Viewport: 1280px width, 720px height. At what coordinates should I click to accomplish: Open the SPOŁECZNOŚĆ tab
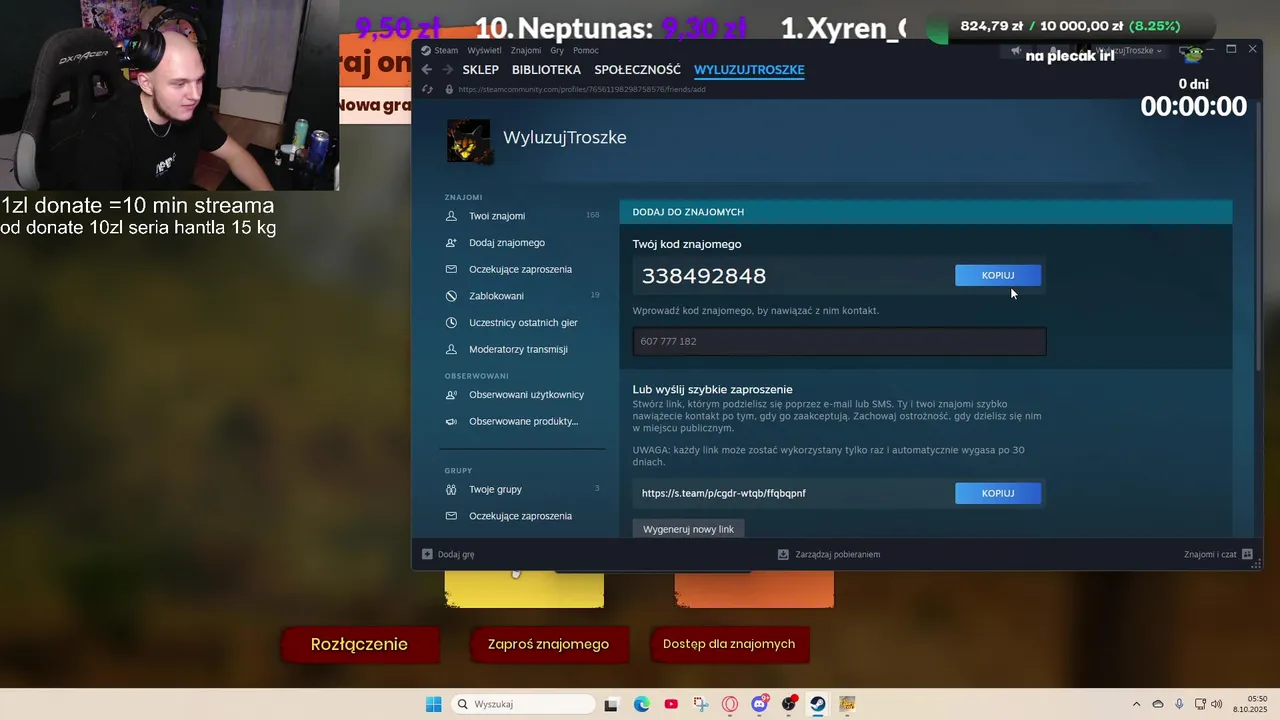[637, 70]
